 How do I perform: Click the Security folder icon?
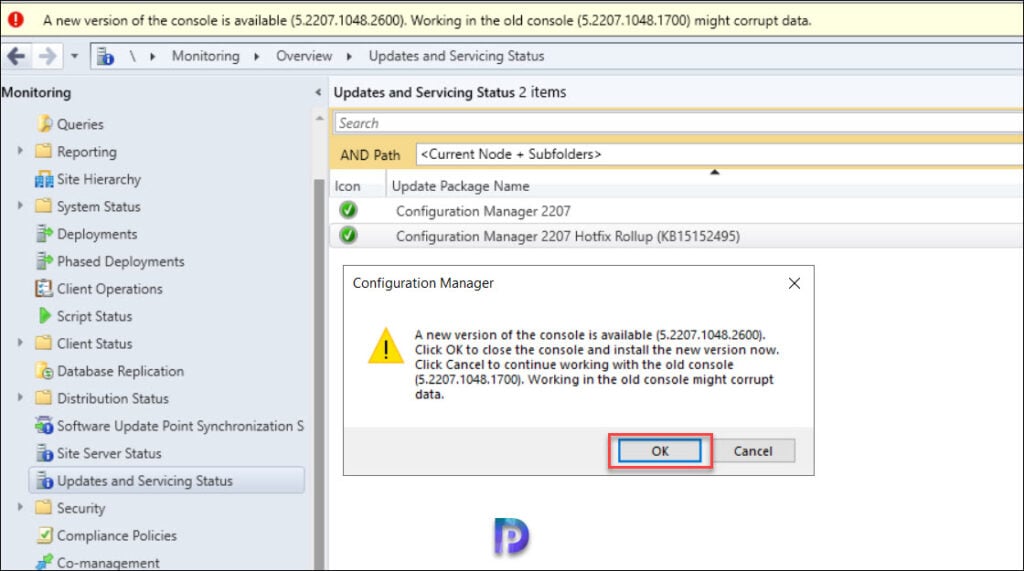[44, 508]
